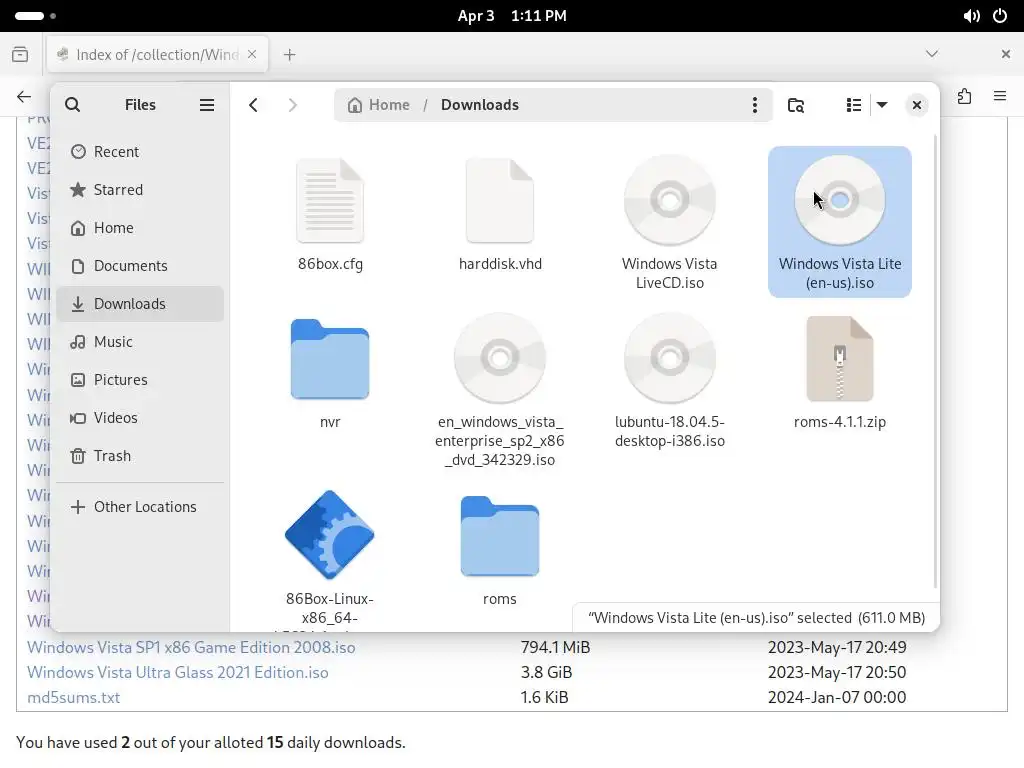The height and width of the screenshot is (768, 1024).
Task: Select the Windows Vista Lite (en-us).iso disc icon
Action: (840, 200)
